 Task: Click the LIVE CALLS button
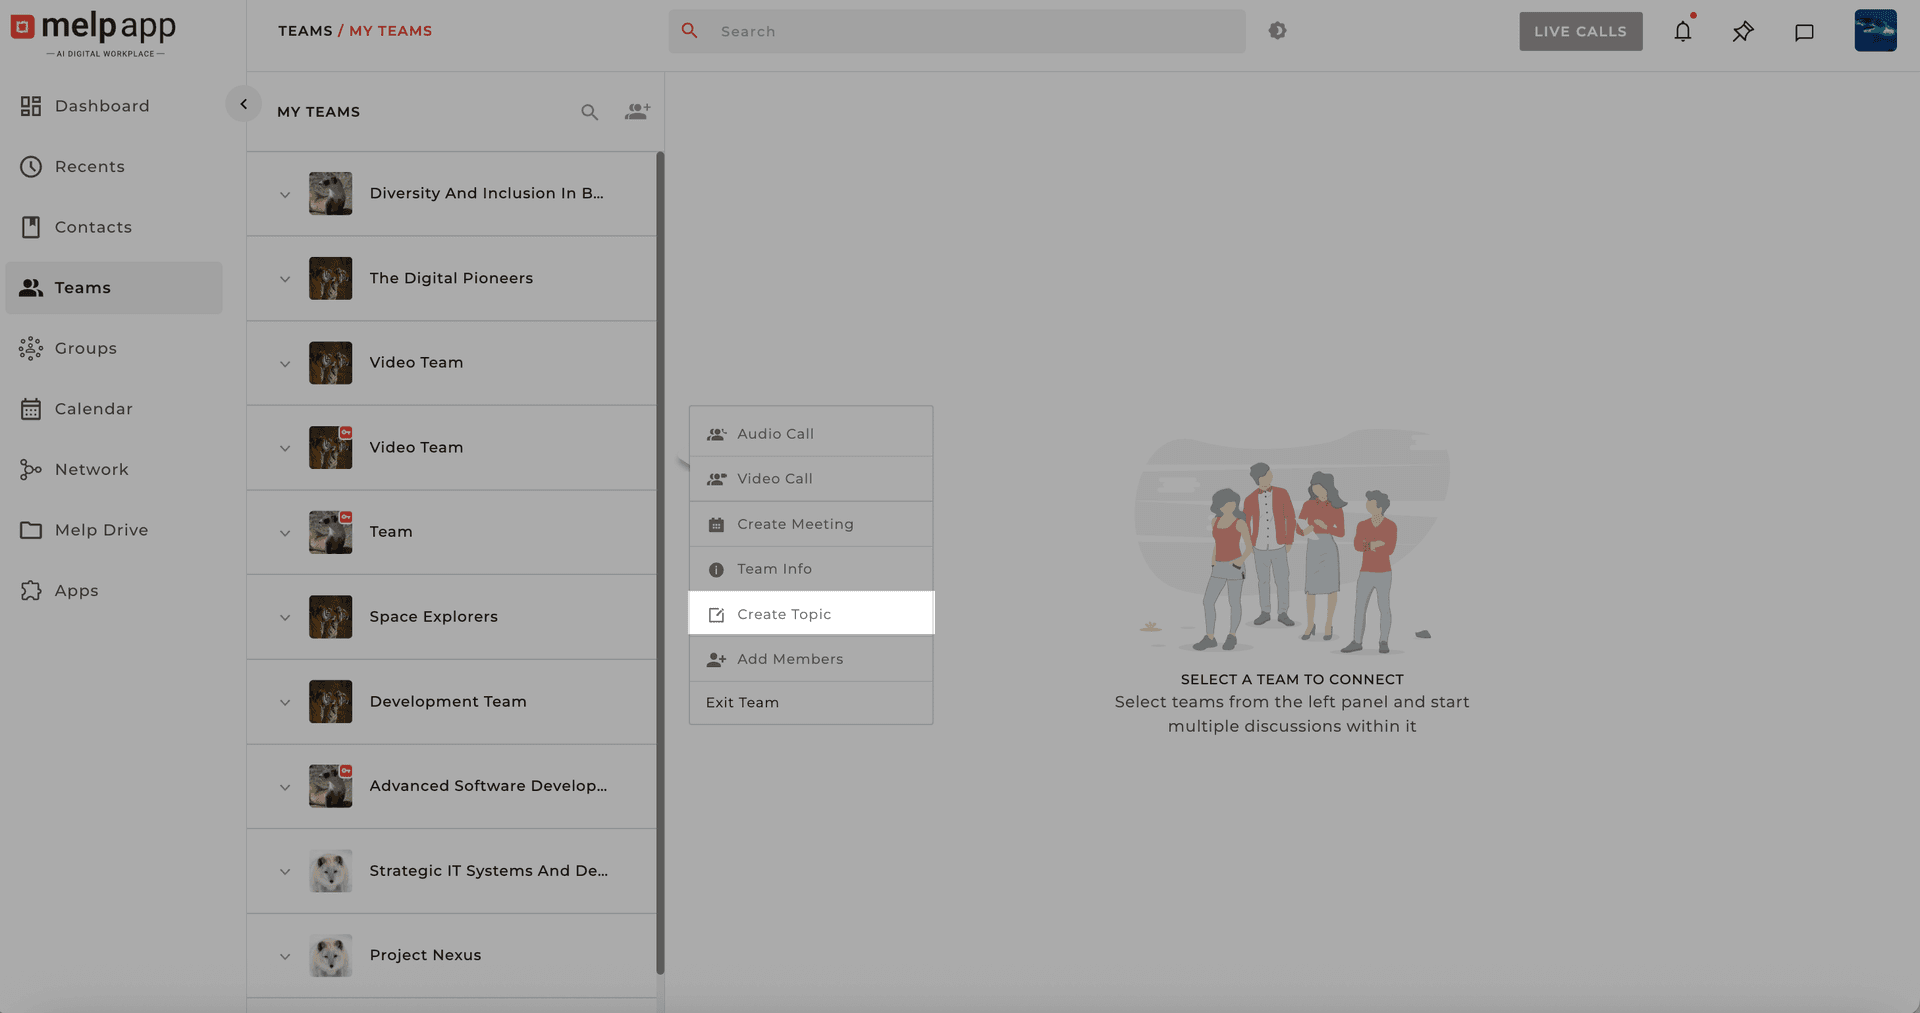(1580, 31)
